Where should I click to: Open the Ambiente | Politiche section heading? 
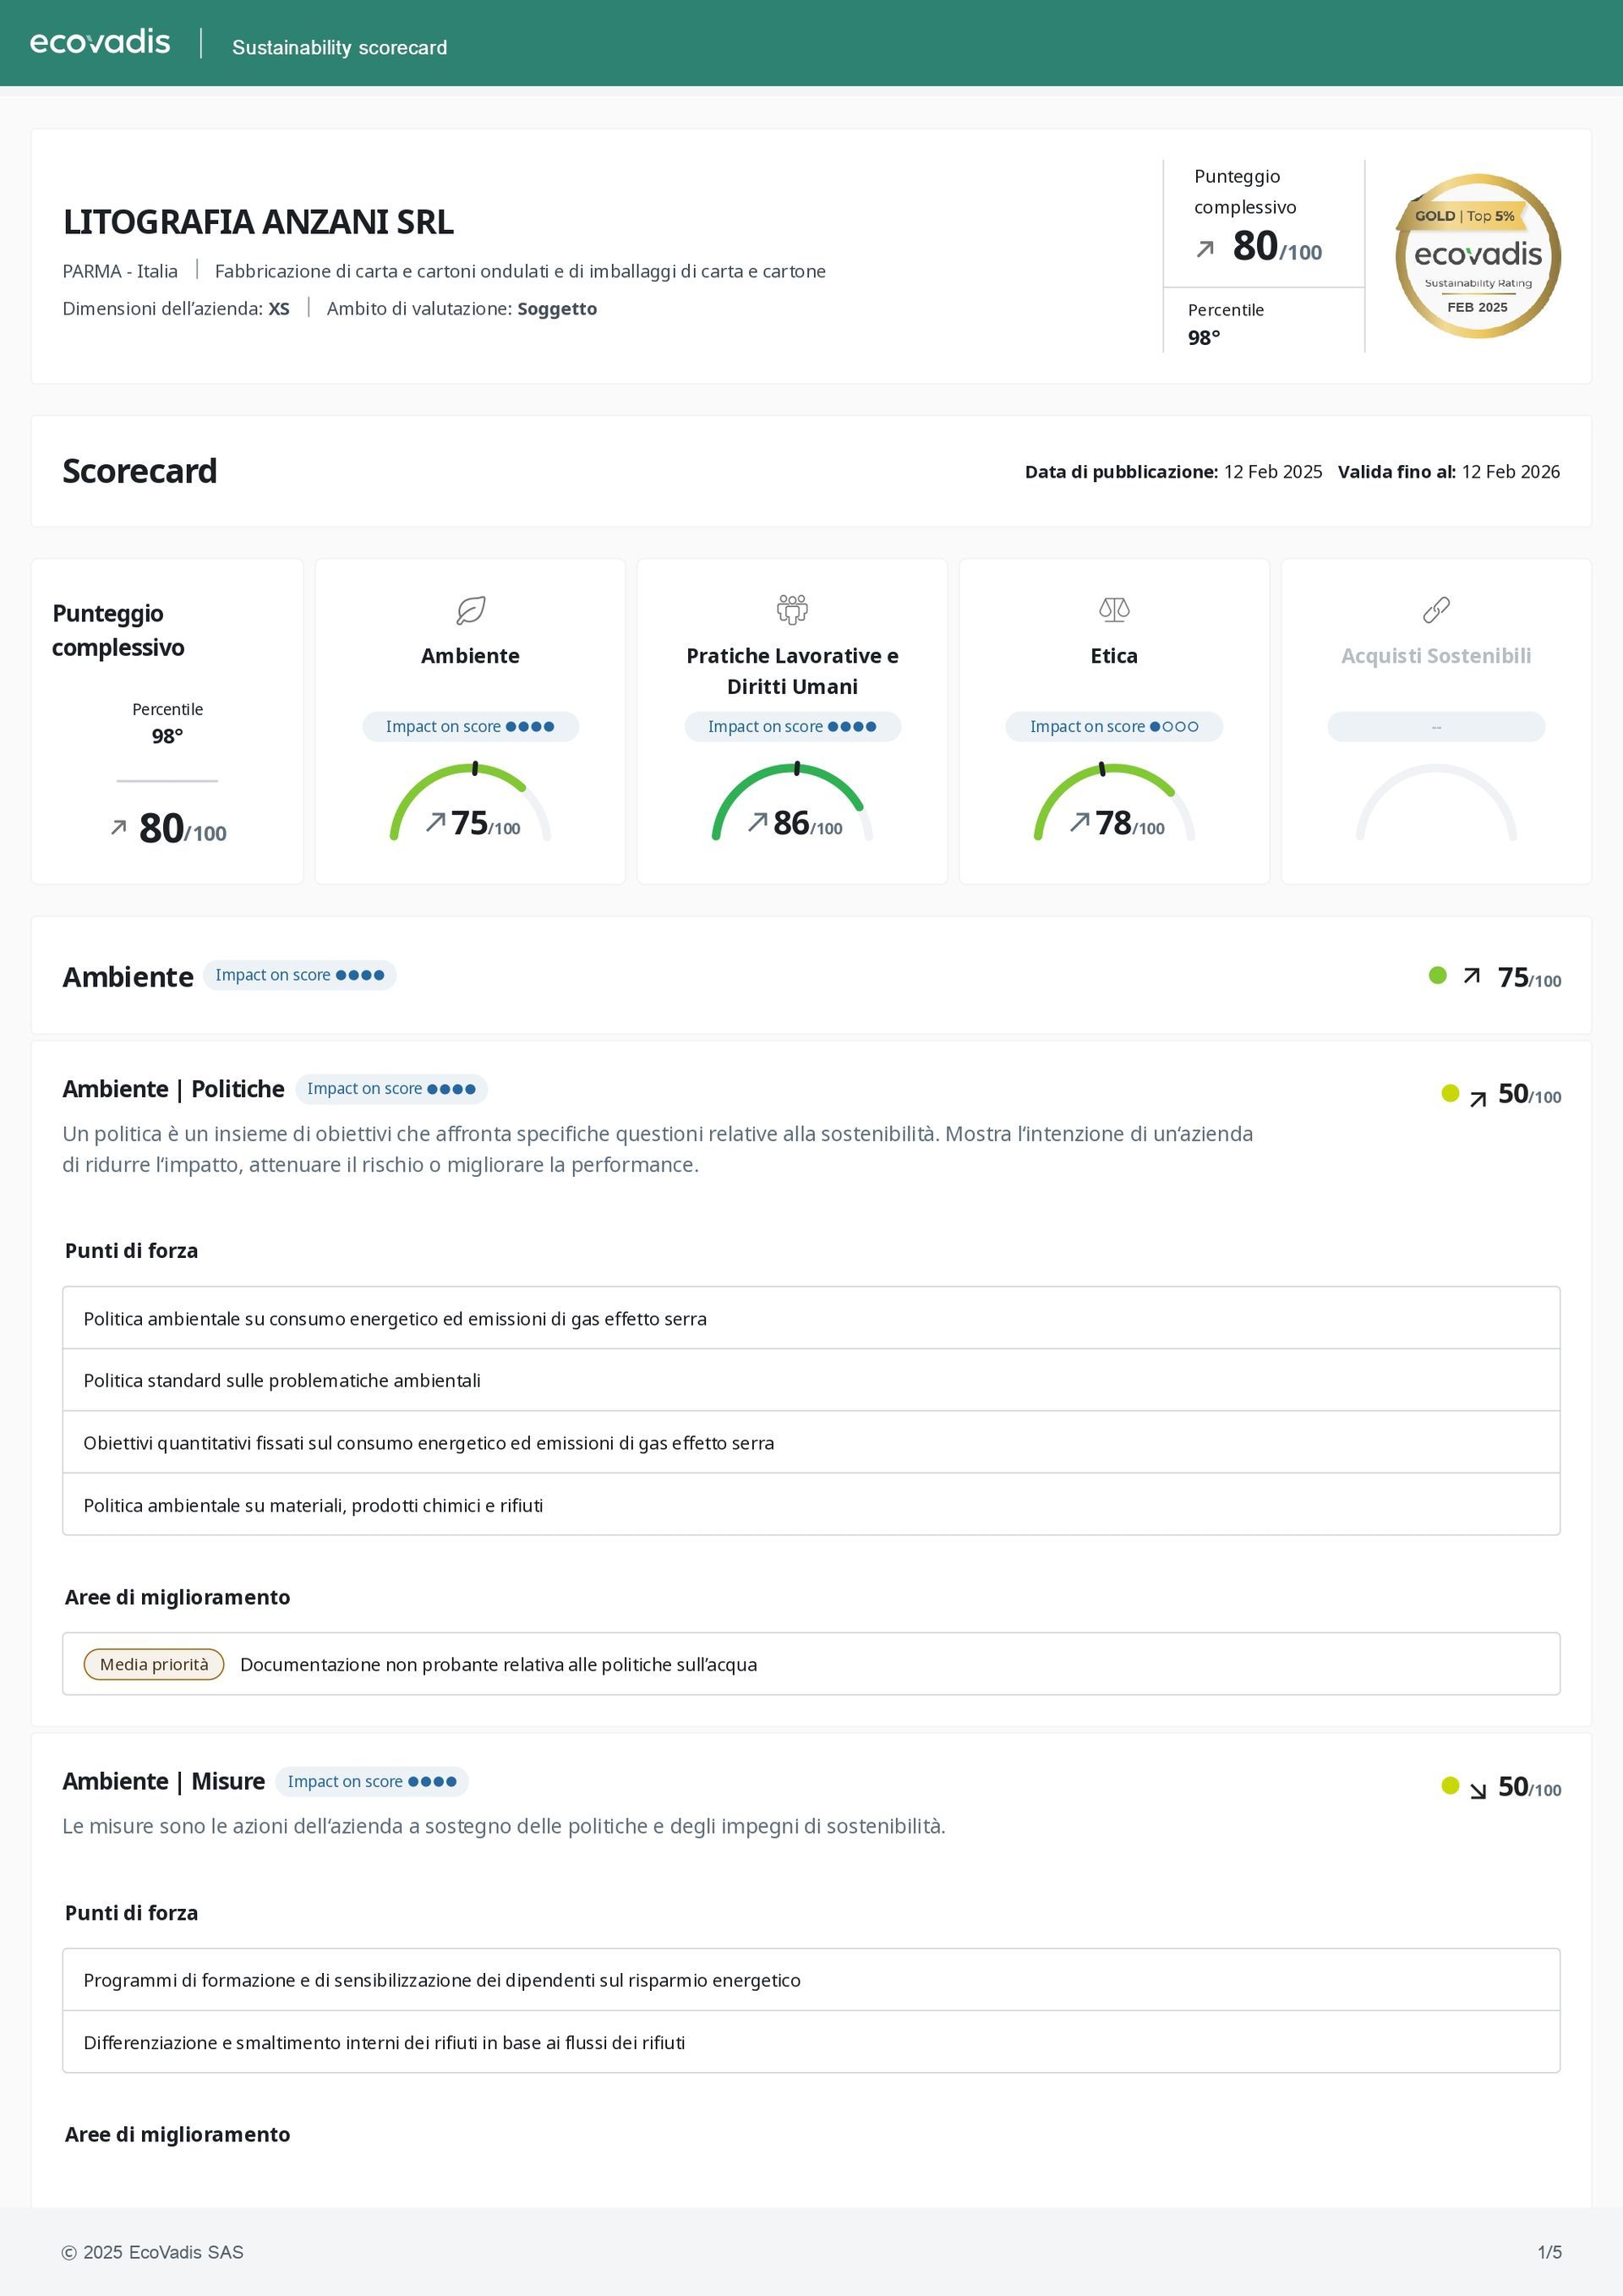point(173,1089)
